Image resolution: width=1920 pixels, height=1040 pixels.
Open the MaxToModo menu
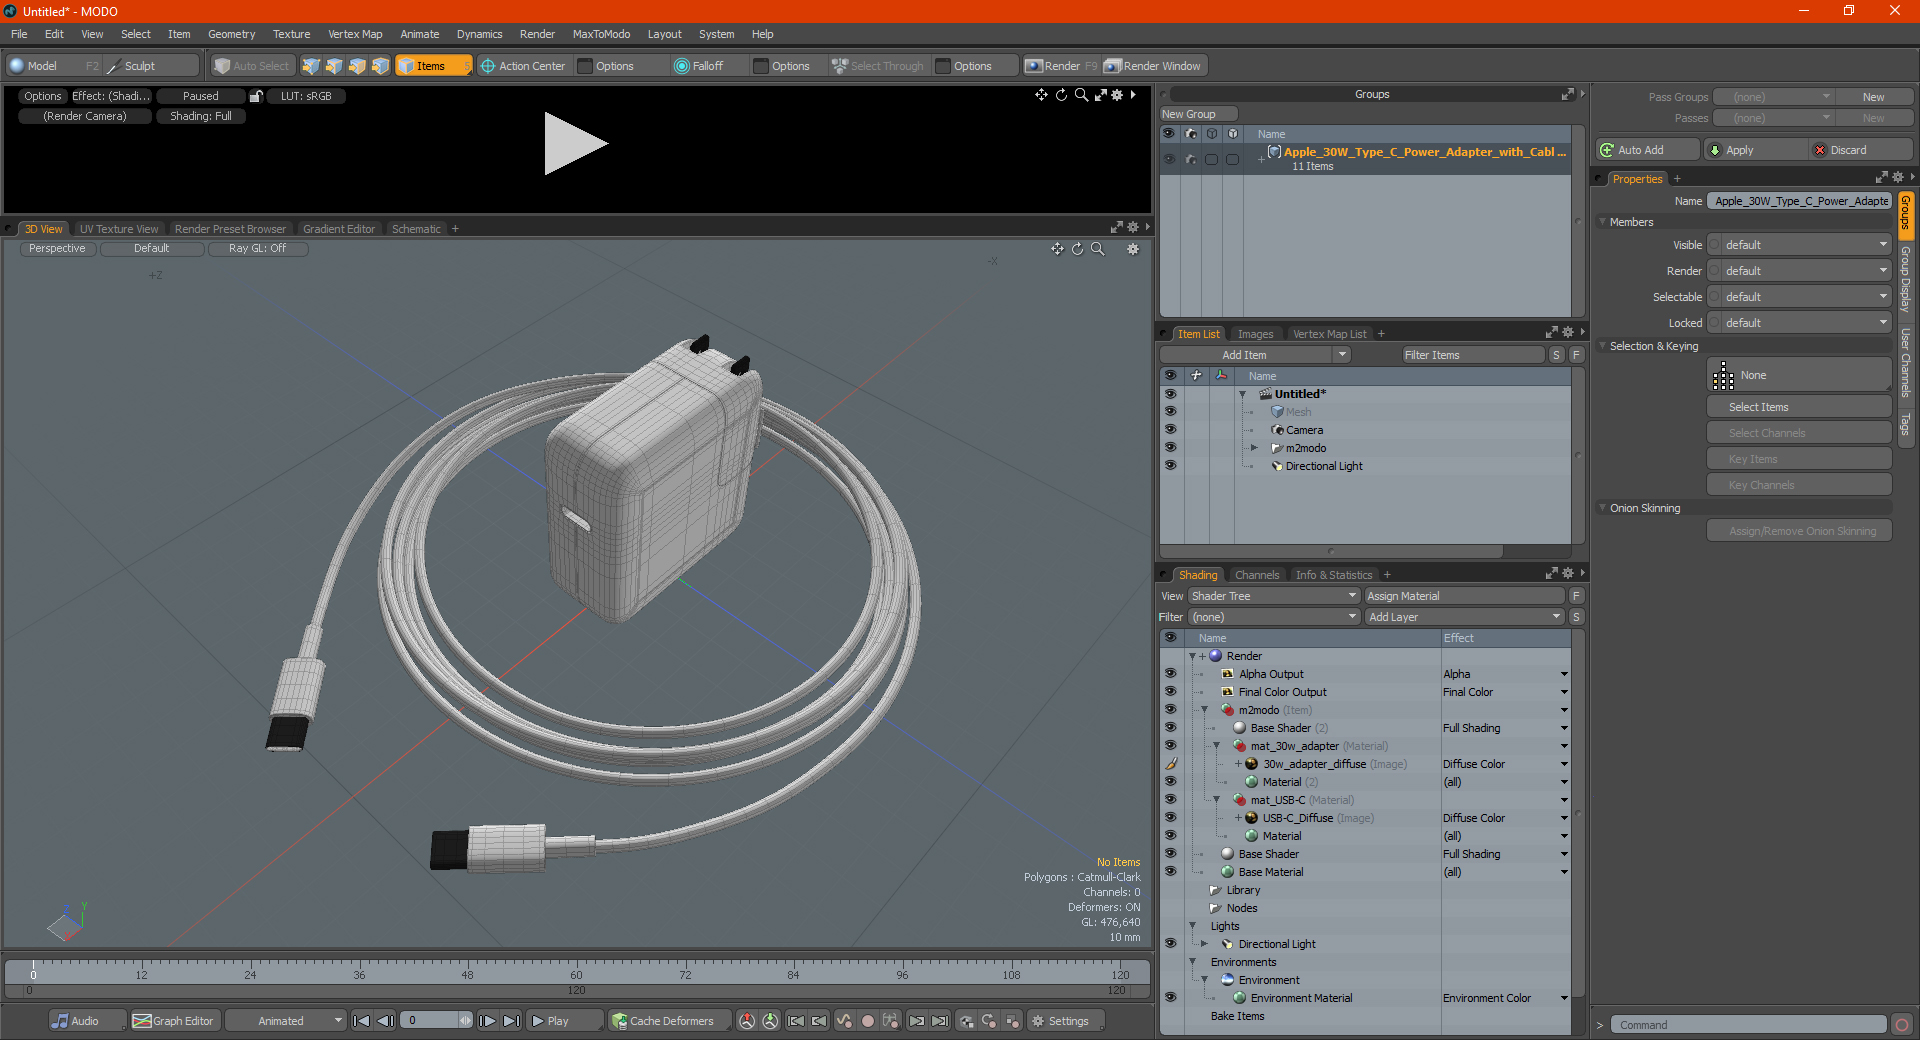601,34
